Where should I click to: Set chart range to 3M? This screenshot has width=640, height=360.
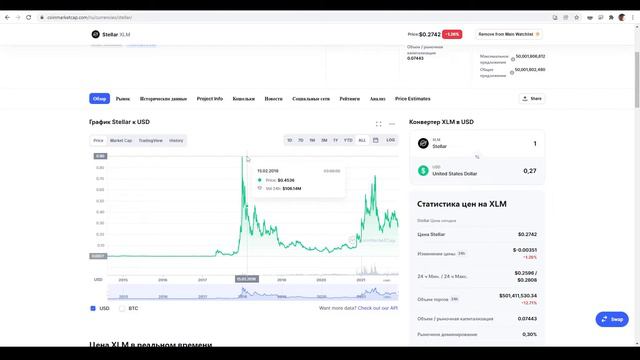coord(324,140)
